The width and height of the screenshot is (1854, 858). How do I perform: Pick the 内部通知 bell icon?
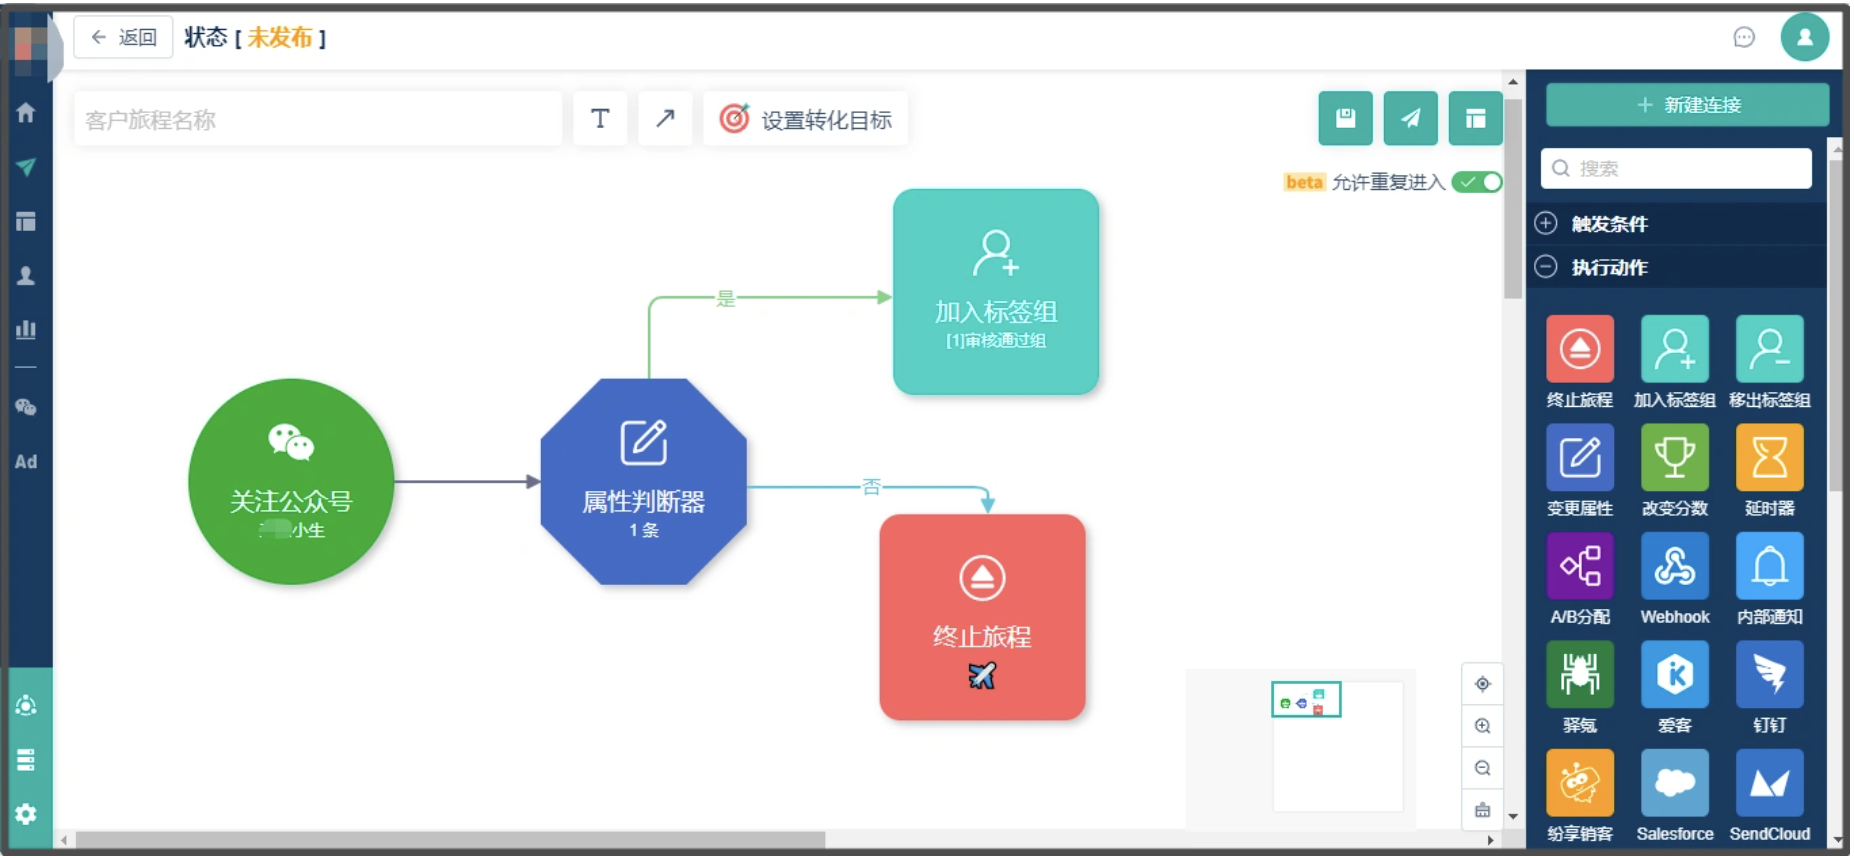coord(1770,566)
